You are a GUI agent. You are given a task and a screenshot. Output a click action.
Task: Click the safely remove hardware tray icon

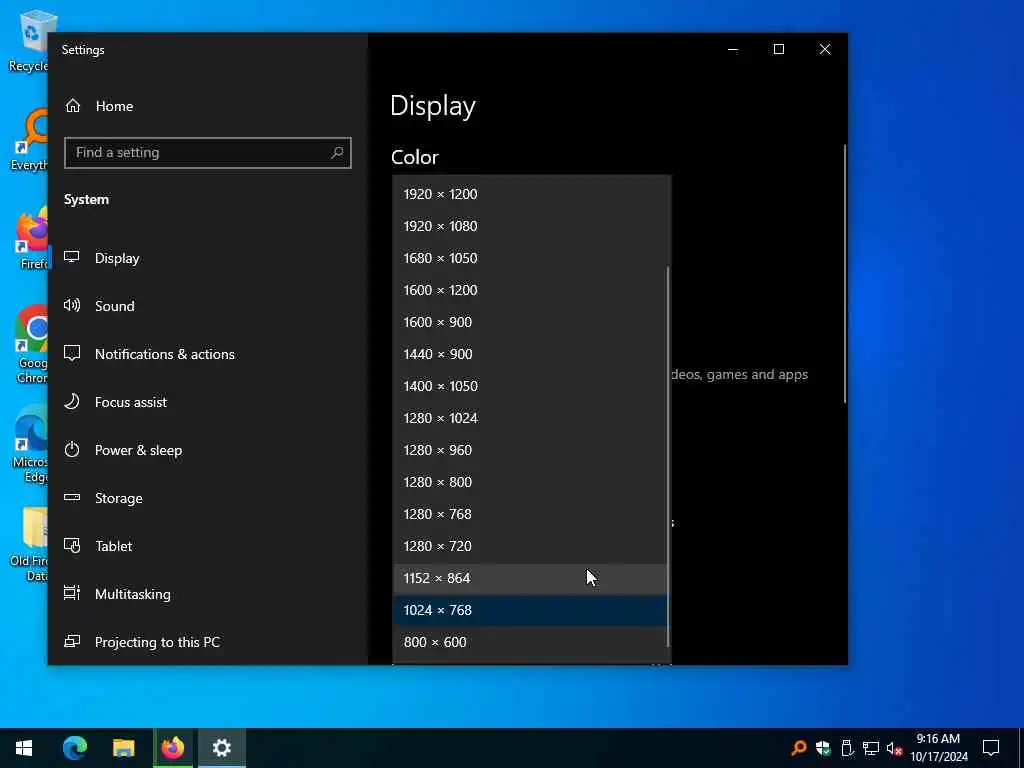tap(847, 748)
